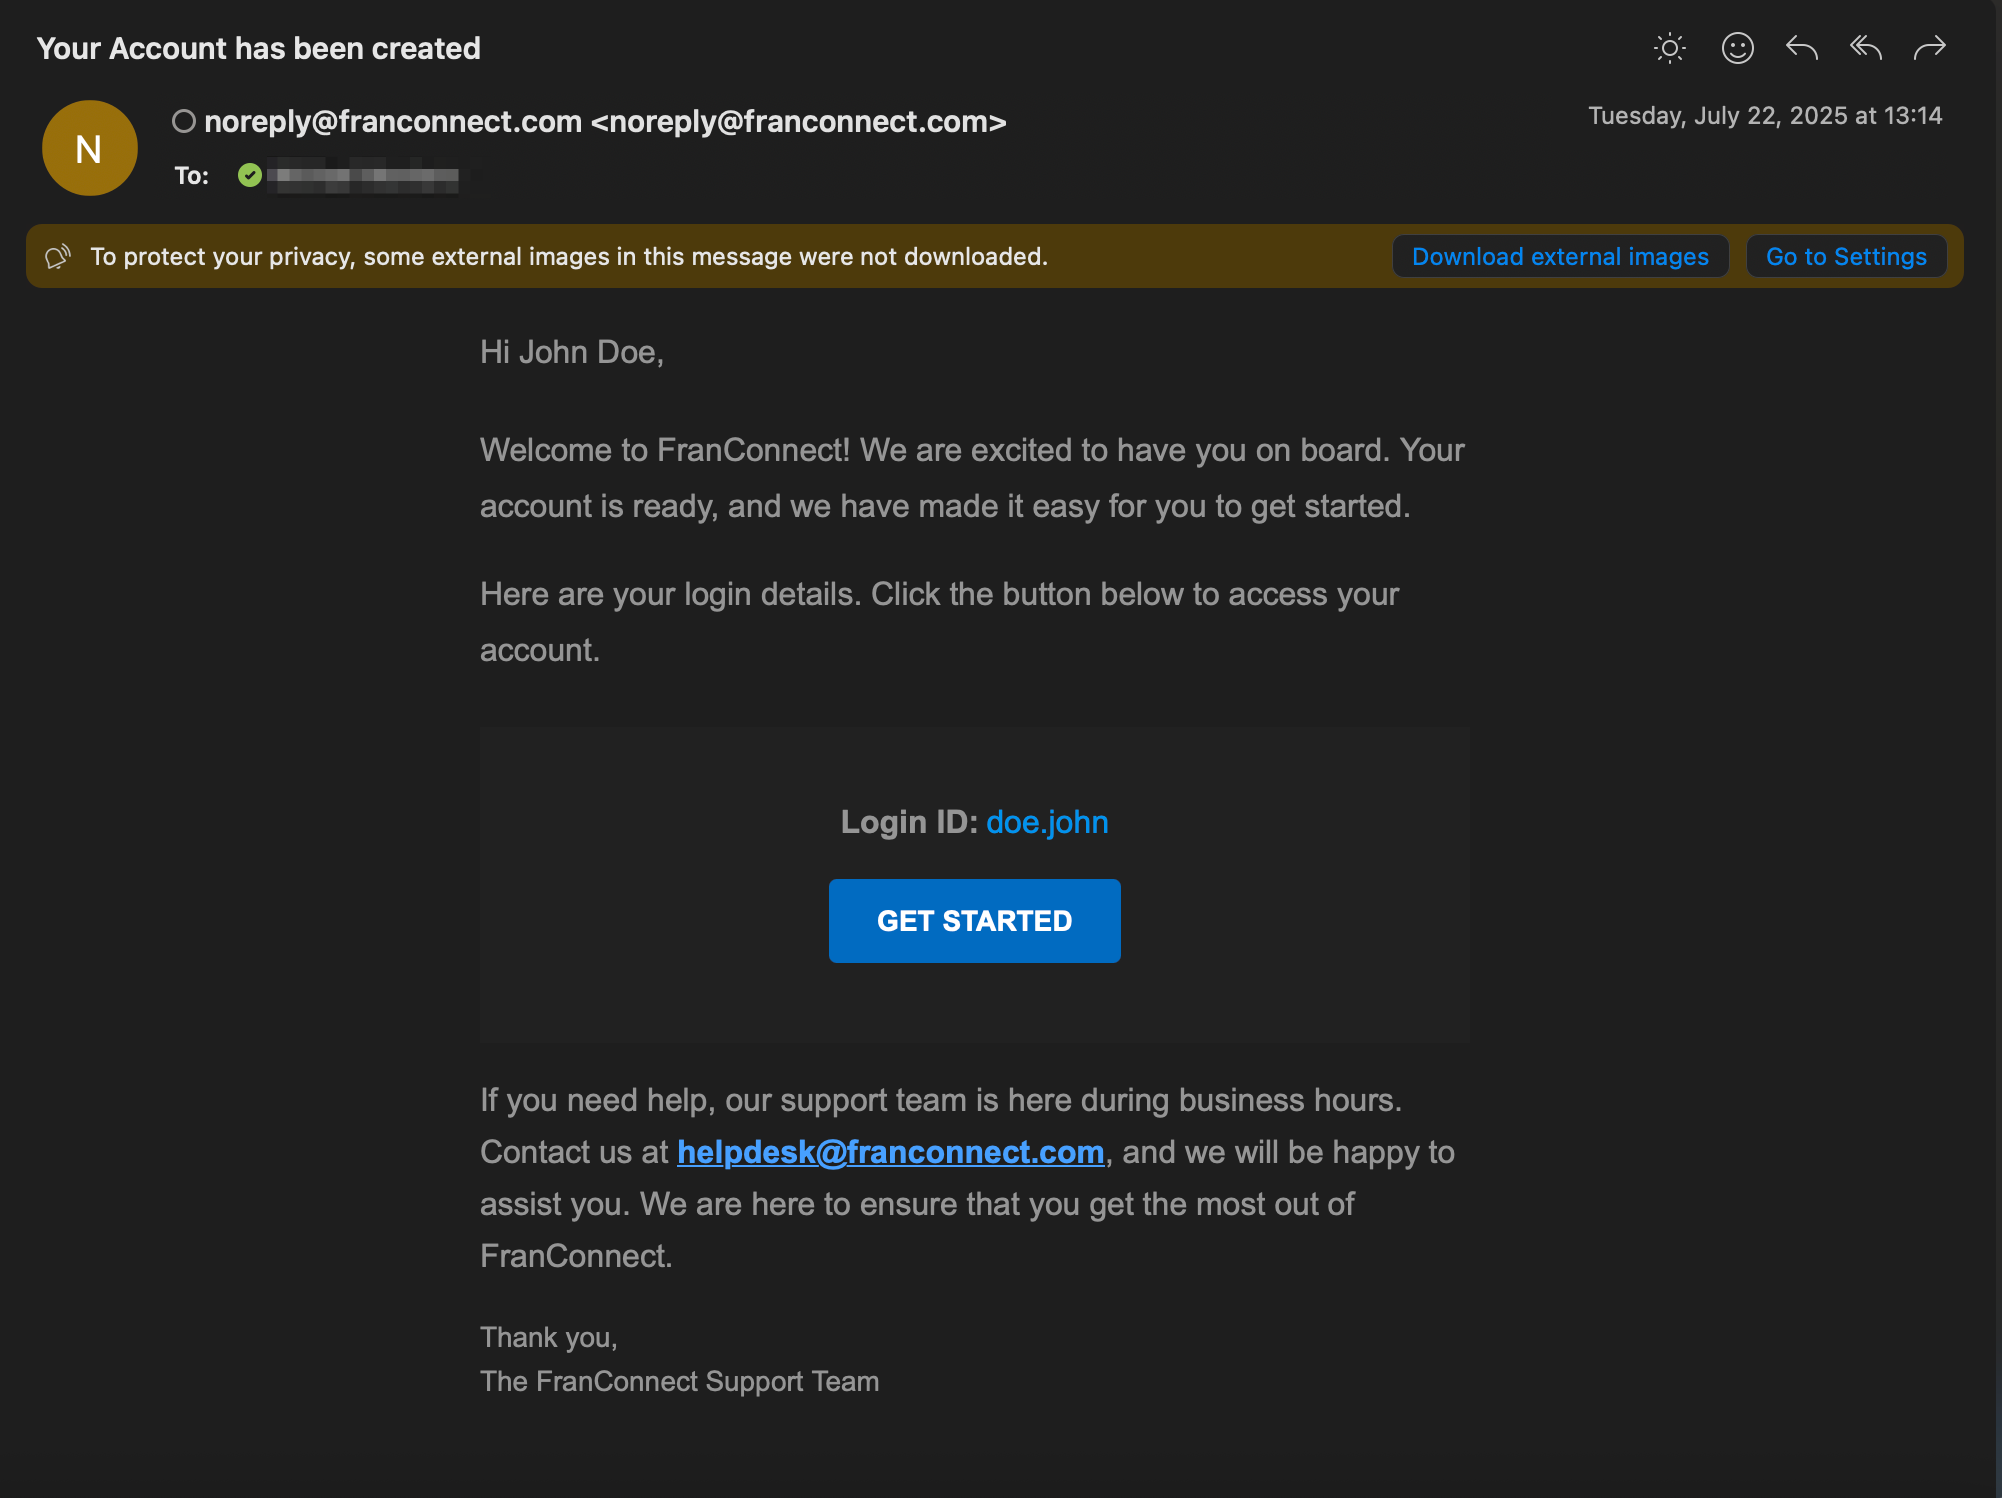Forward this email
The image size is (2002, 1498).
point(1929,48)
